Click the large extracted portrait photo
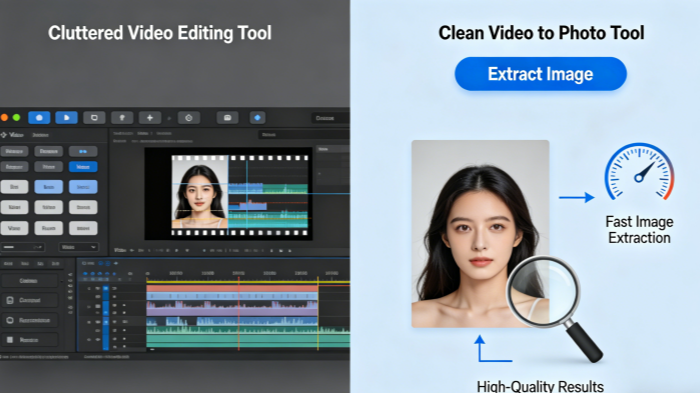Viewport: 700px width, 393px height. [480, 234]
